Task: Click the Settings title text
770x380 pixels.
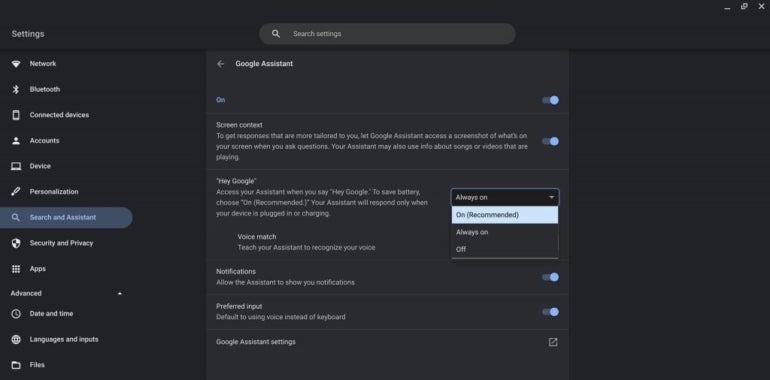Action: tap(28, 34)
